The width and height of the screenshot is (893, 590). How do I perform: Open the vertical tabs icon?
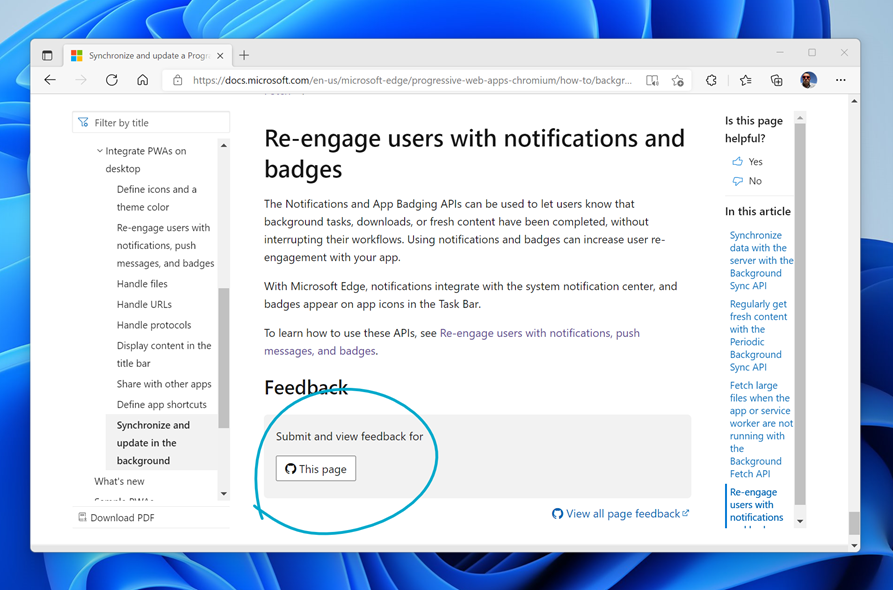[x=47, y=55]
